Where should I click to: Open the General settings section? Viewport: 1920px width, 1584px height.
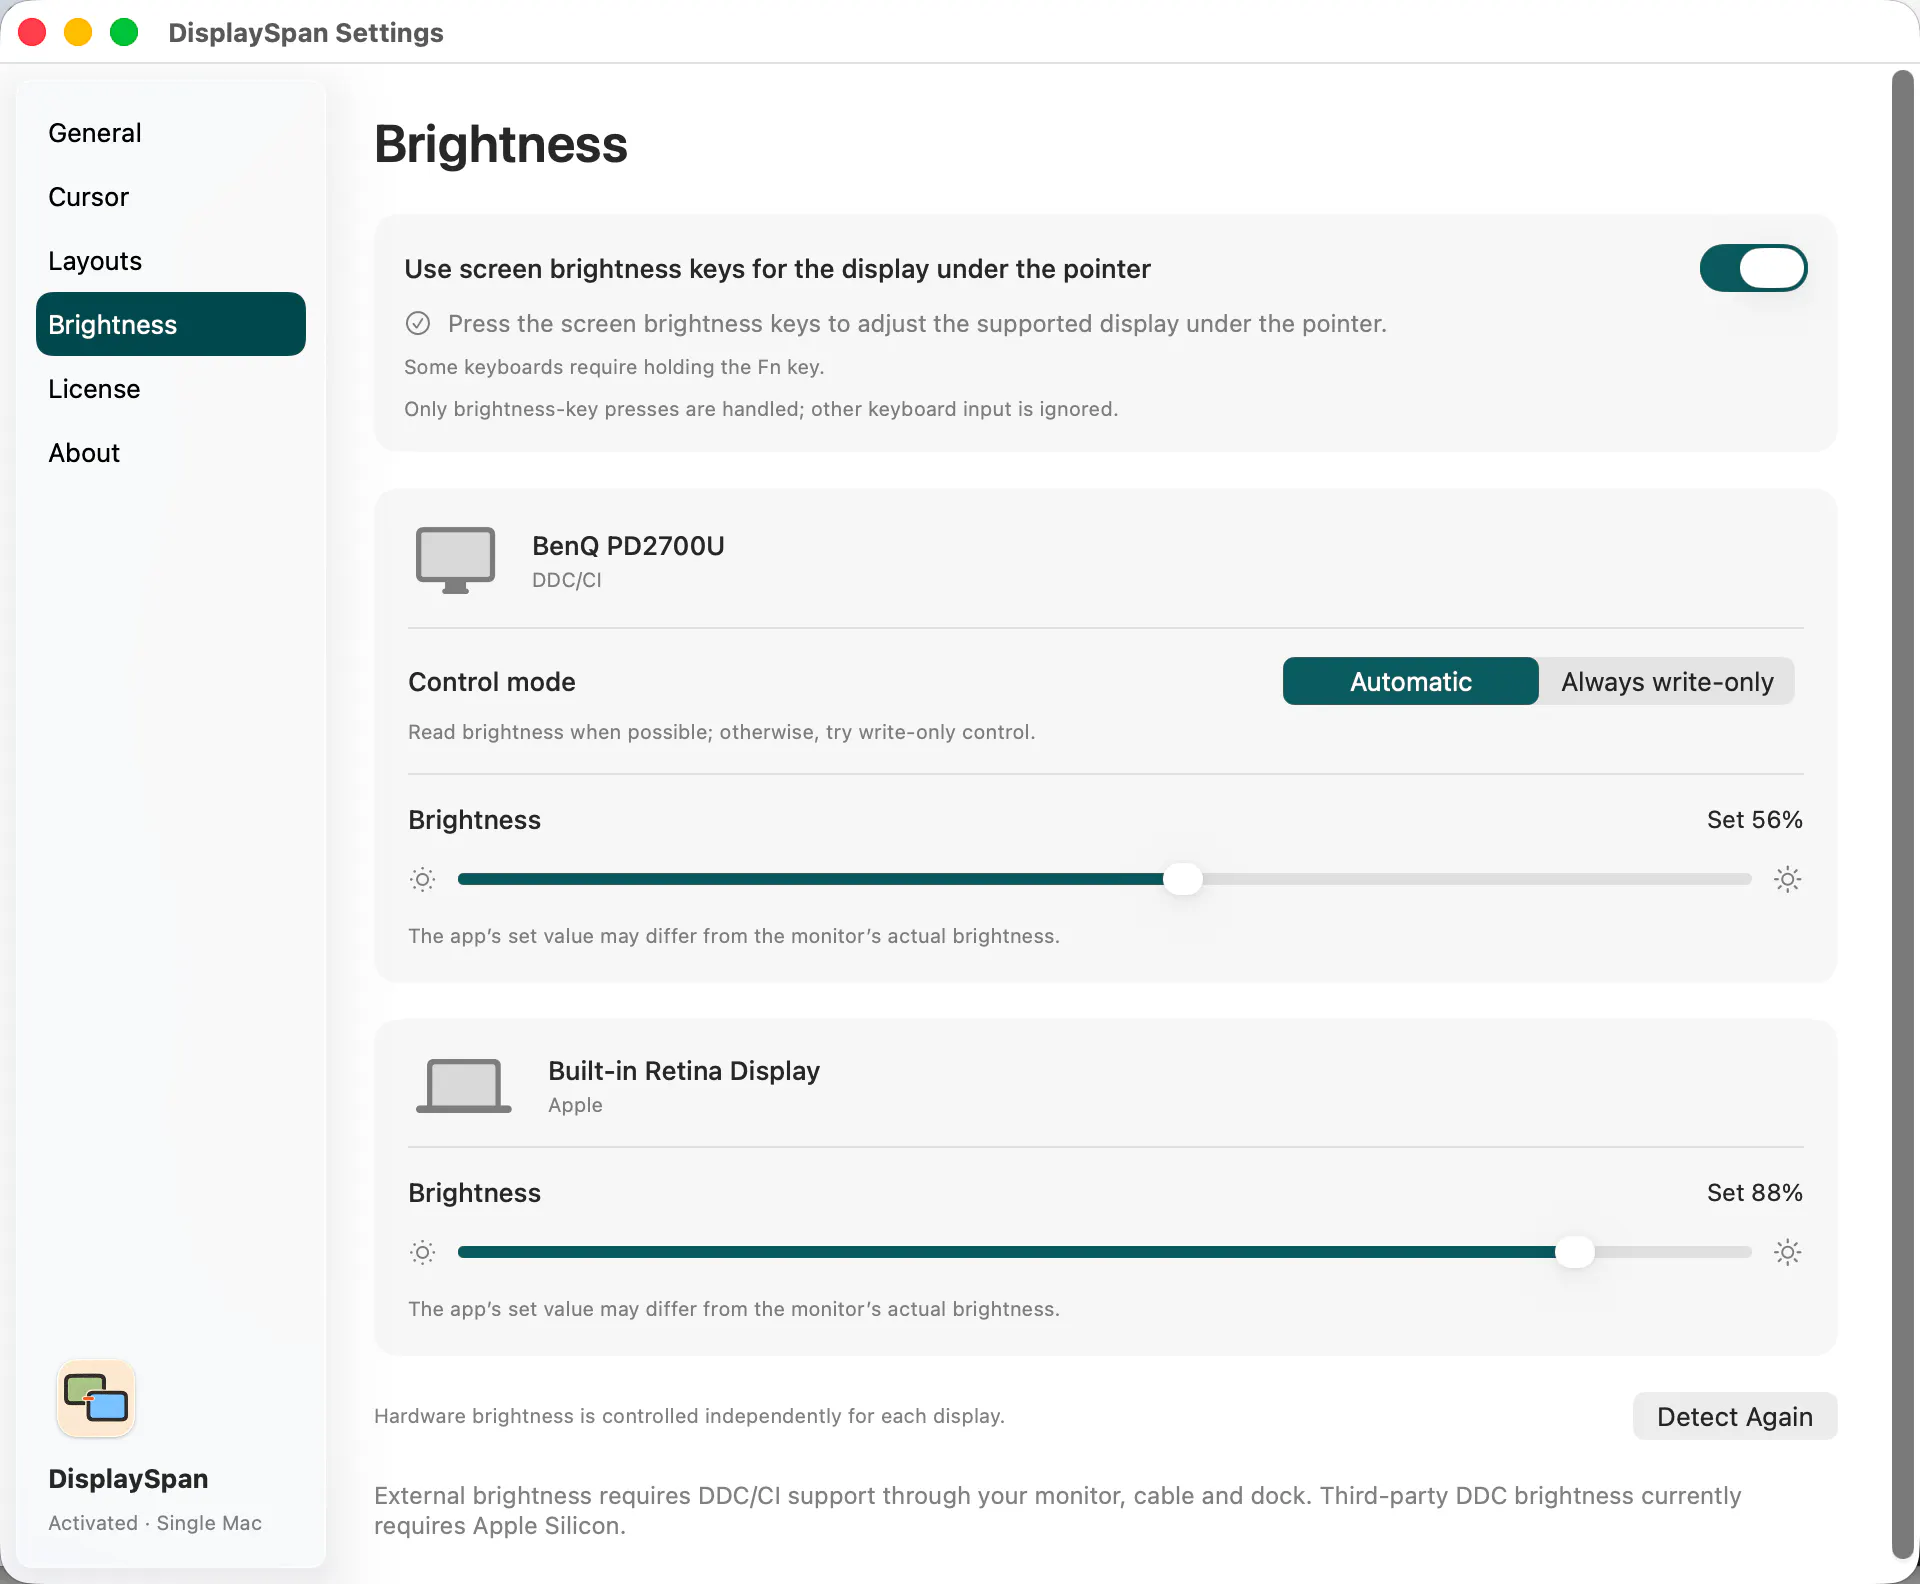click(171, 132)
